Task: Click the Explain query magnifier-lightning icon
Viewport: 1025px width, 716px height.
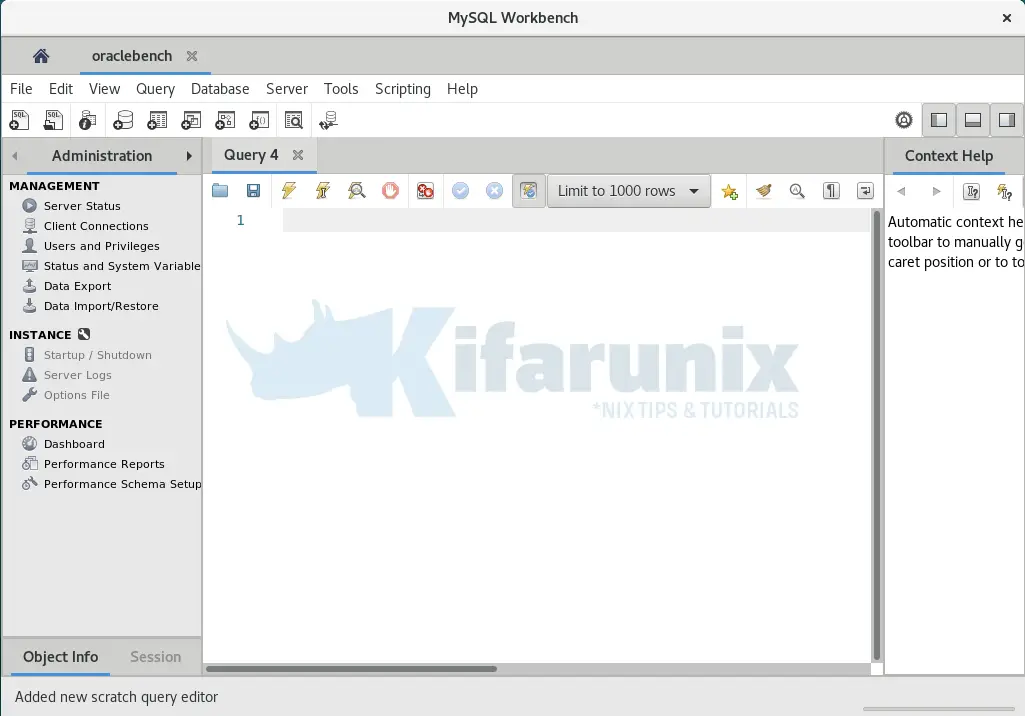Action: (357, 191)
